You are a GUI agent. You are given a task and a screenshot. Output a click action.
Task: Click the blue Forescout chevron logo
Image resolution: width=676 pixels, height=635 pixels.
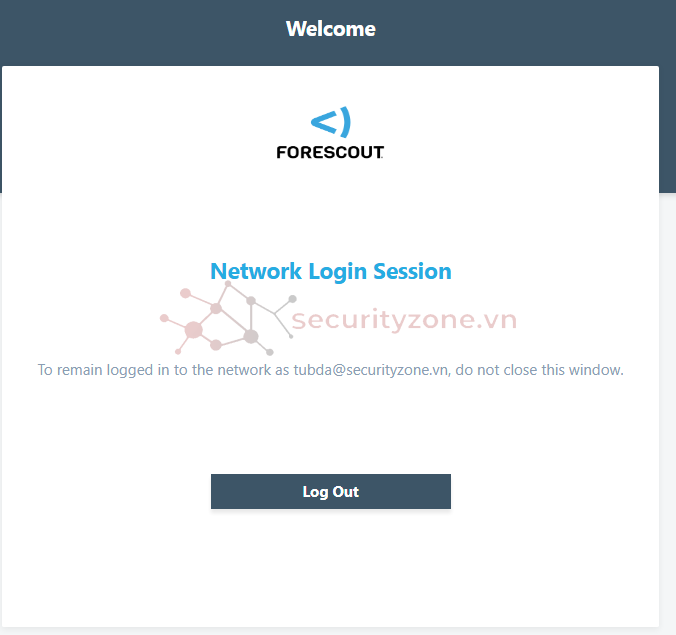coord(331,122)
